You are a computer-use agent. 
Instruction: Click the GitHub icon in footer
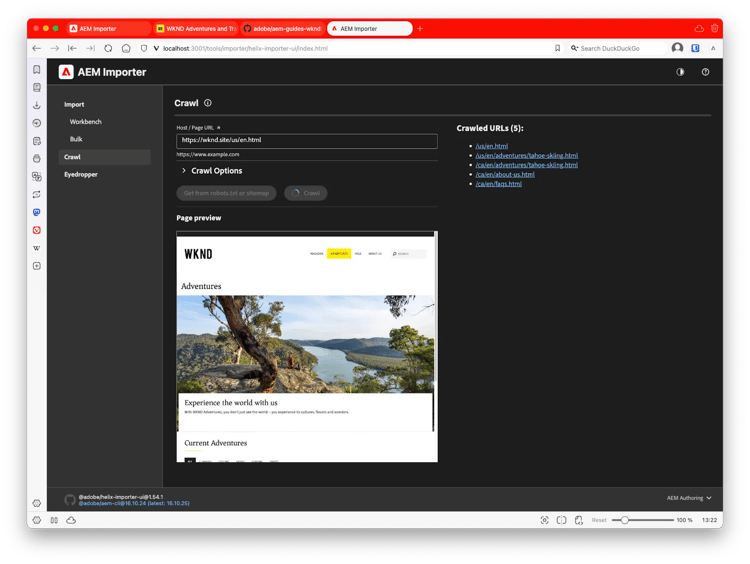pos(70,500)
